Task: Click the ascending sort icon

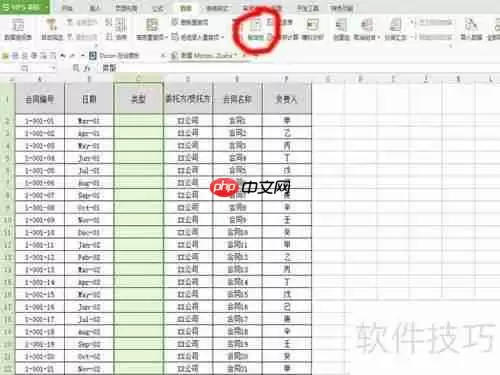Action: 109,23
